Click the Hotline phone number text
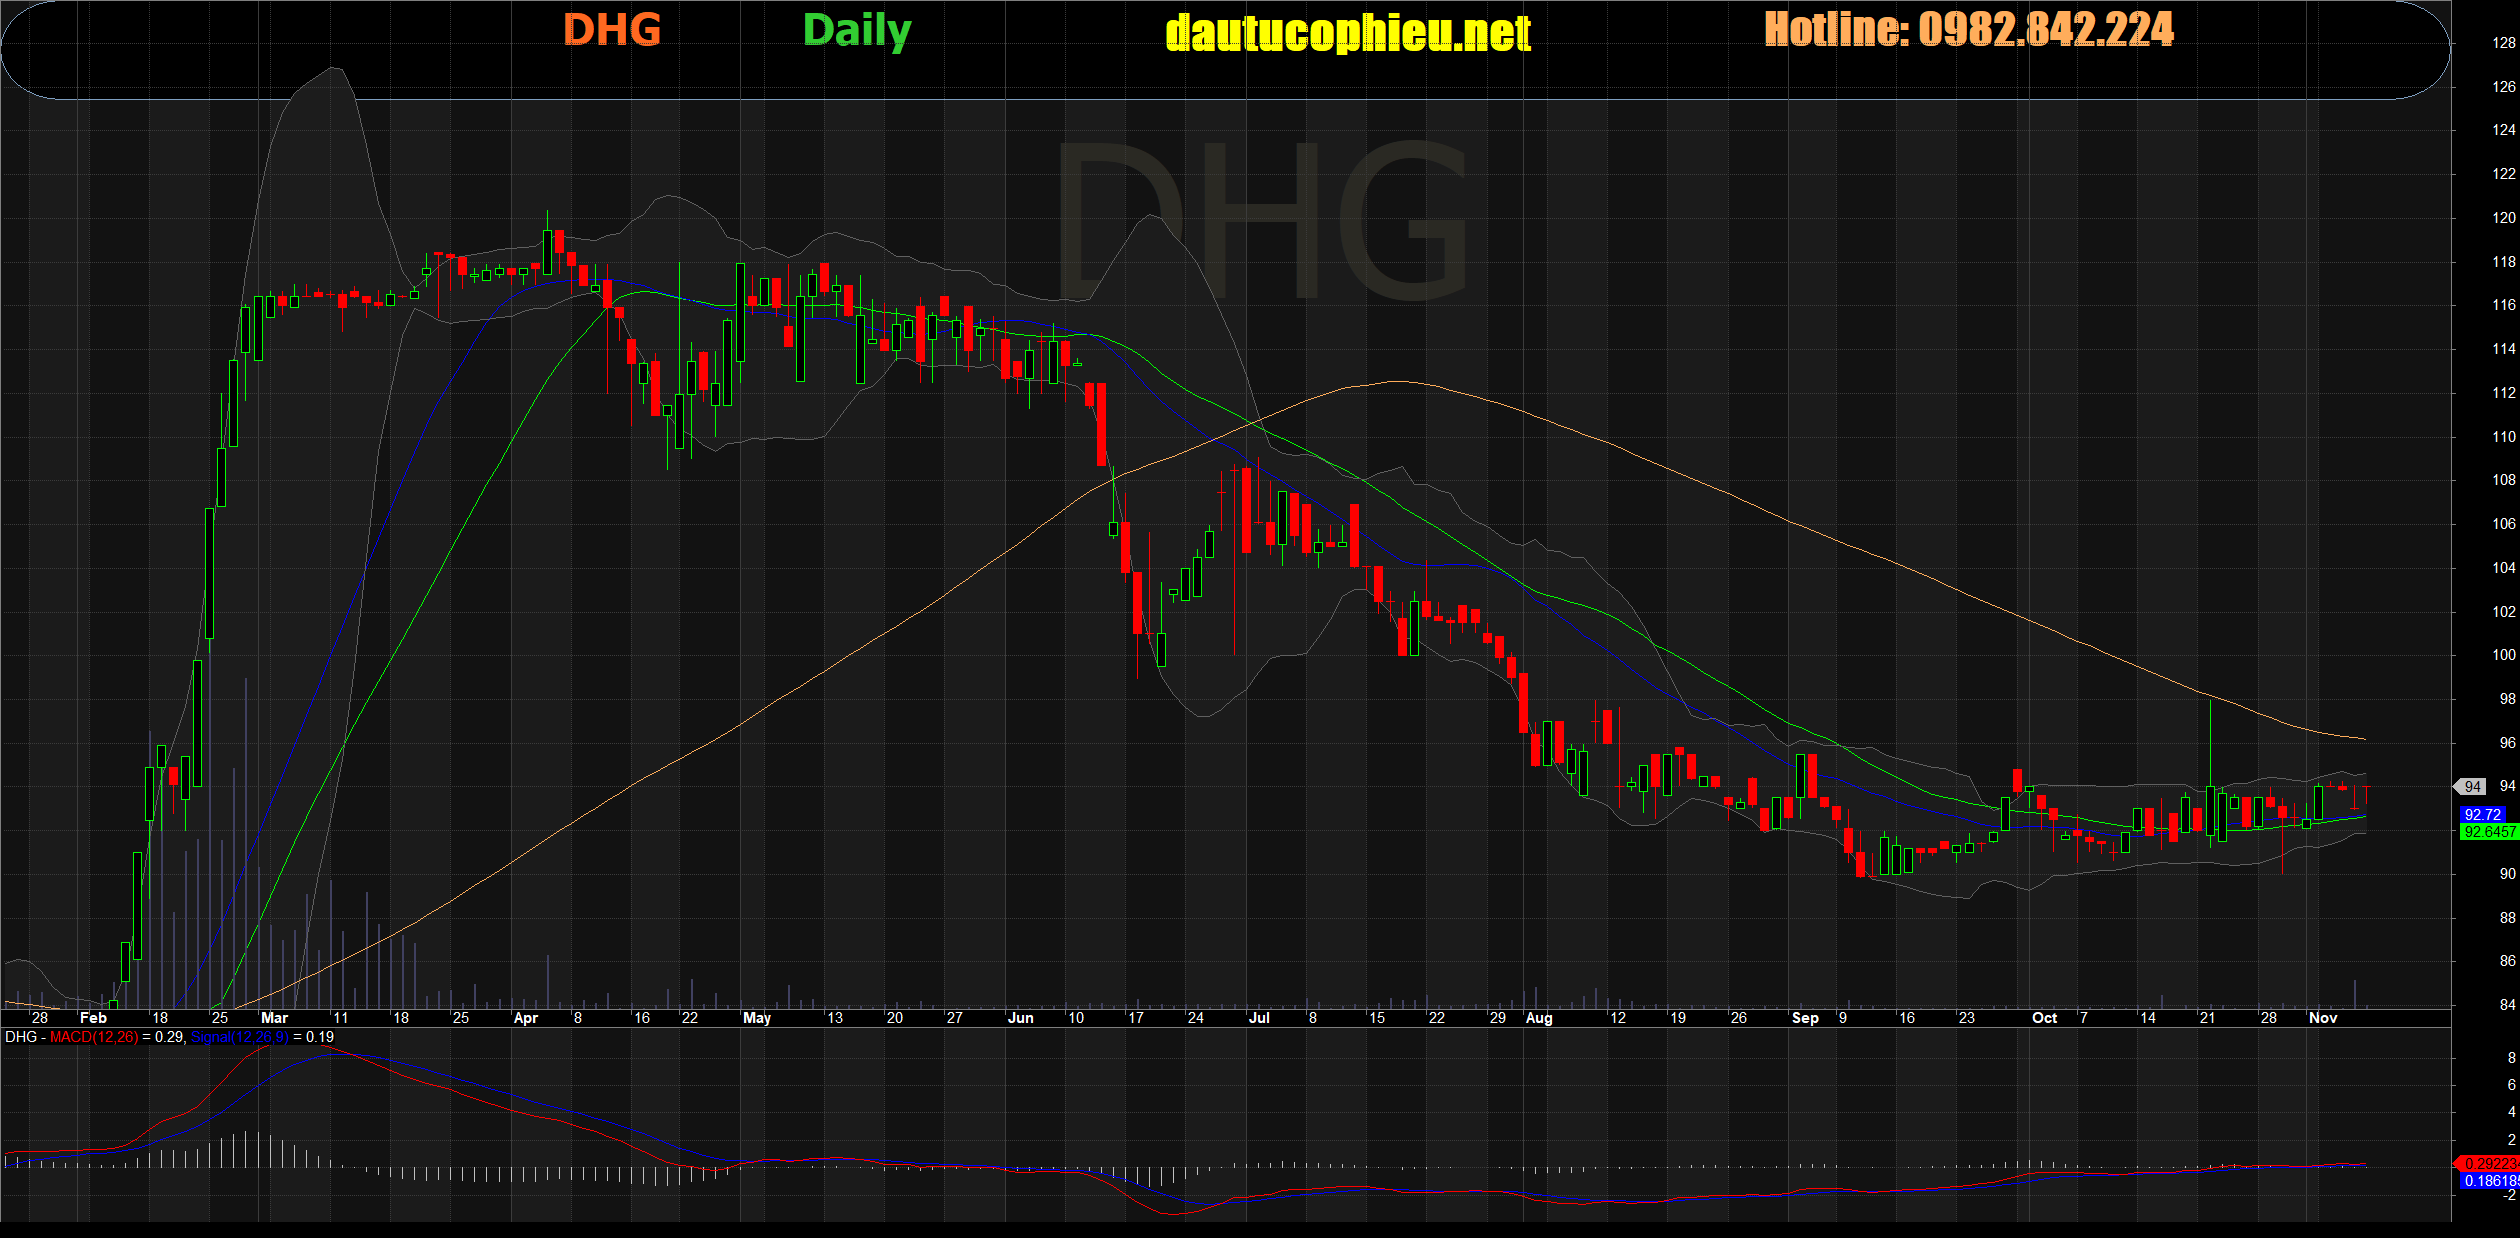This screenshot has height=1238, width=2520. (1968, 29)
